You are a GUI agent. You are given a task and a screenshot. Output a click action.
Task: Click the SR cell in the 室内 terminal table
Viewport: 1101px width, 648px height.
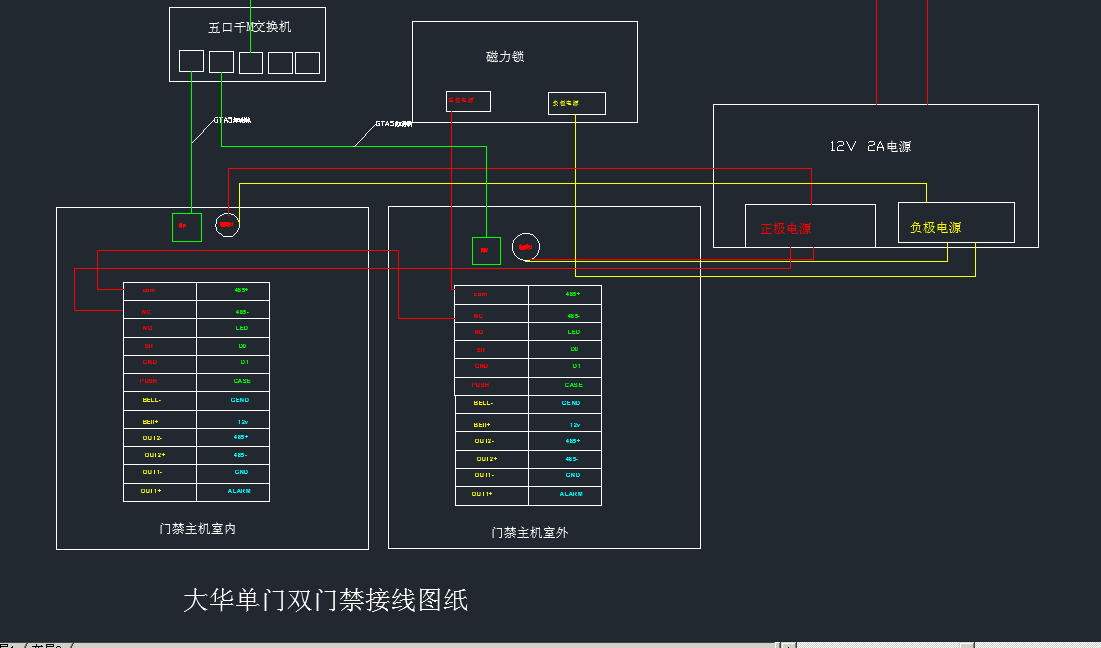pos(159,346)
